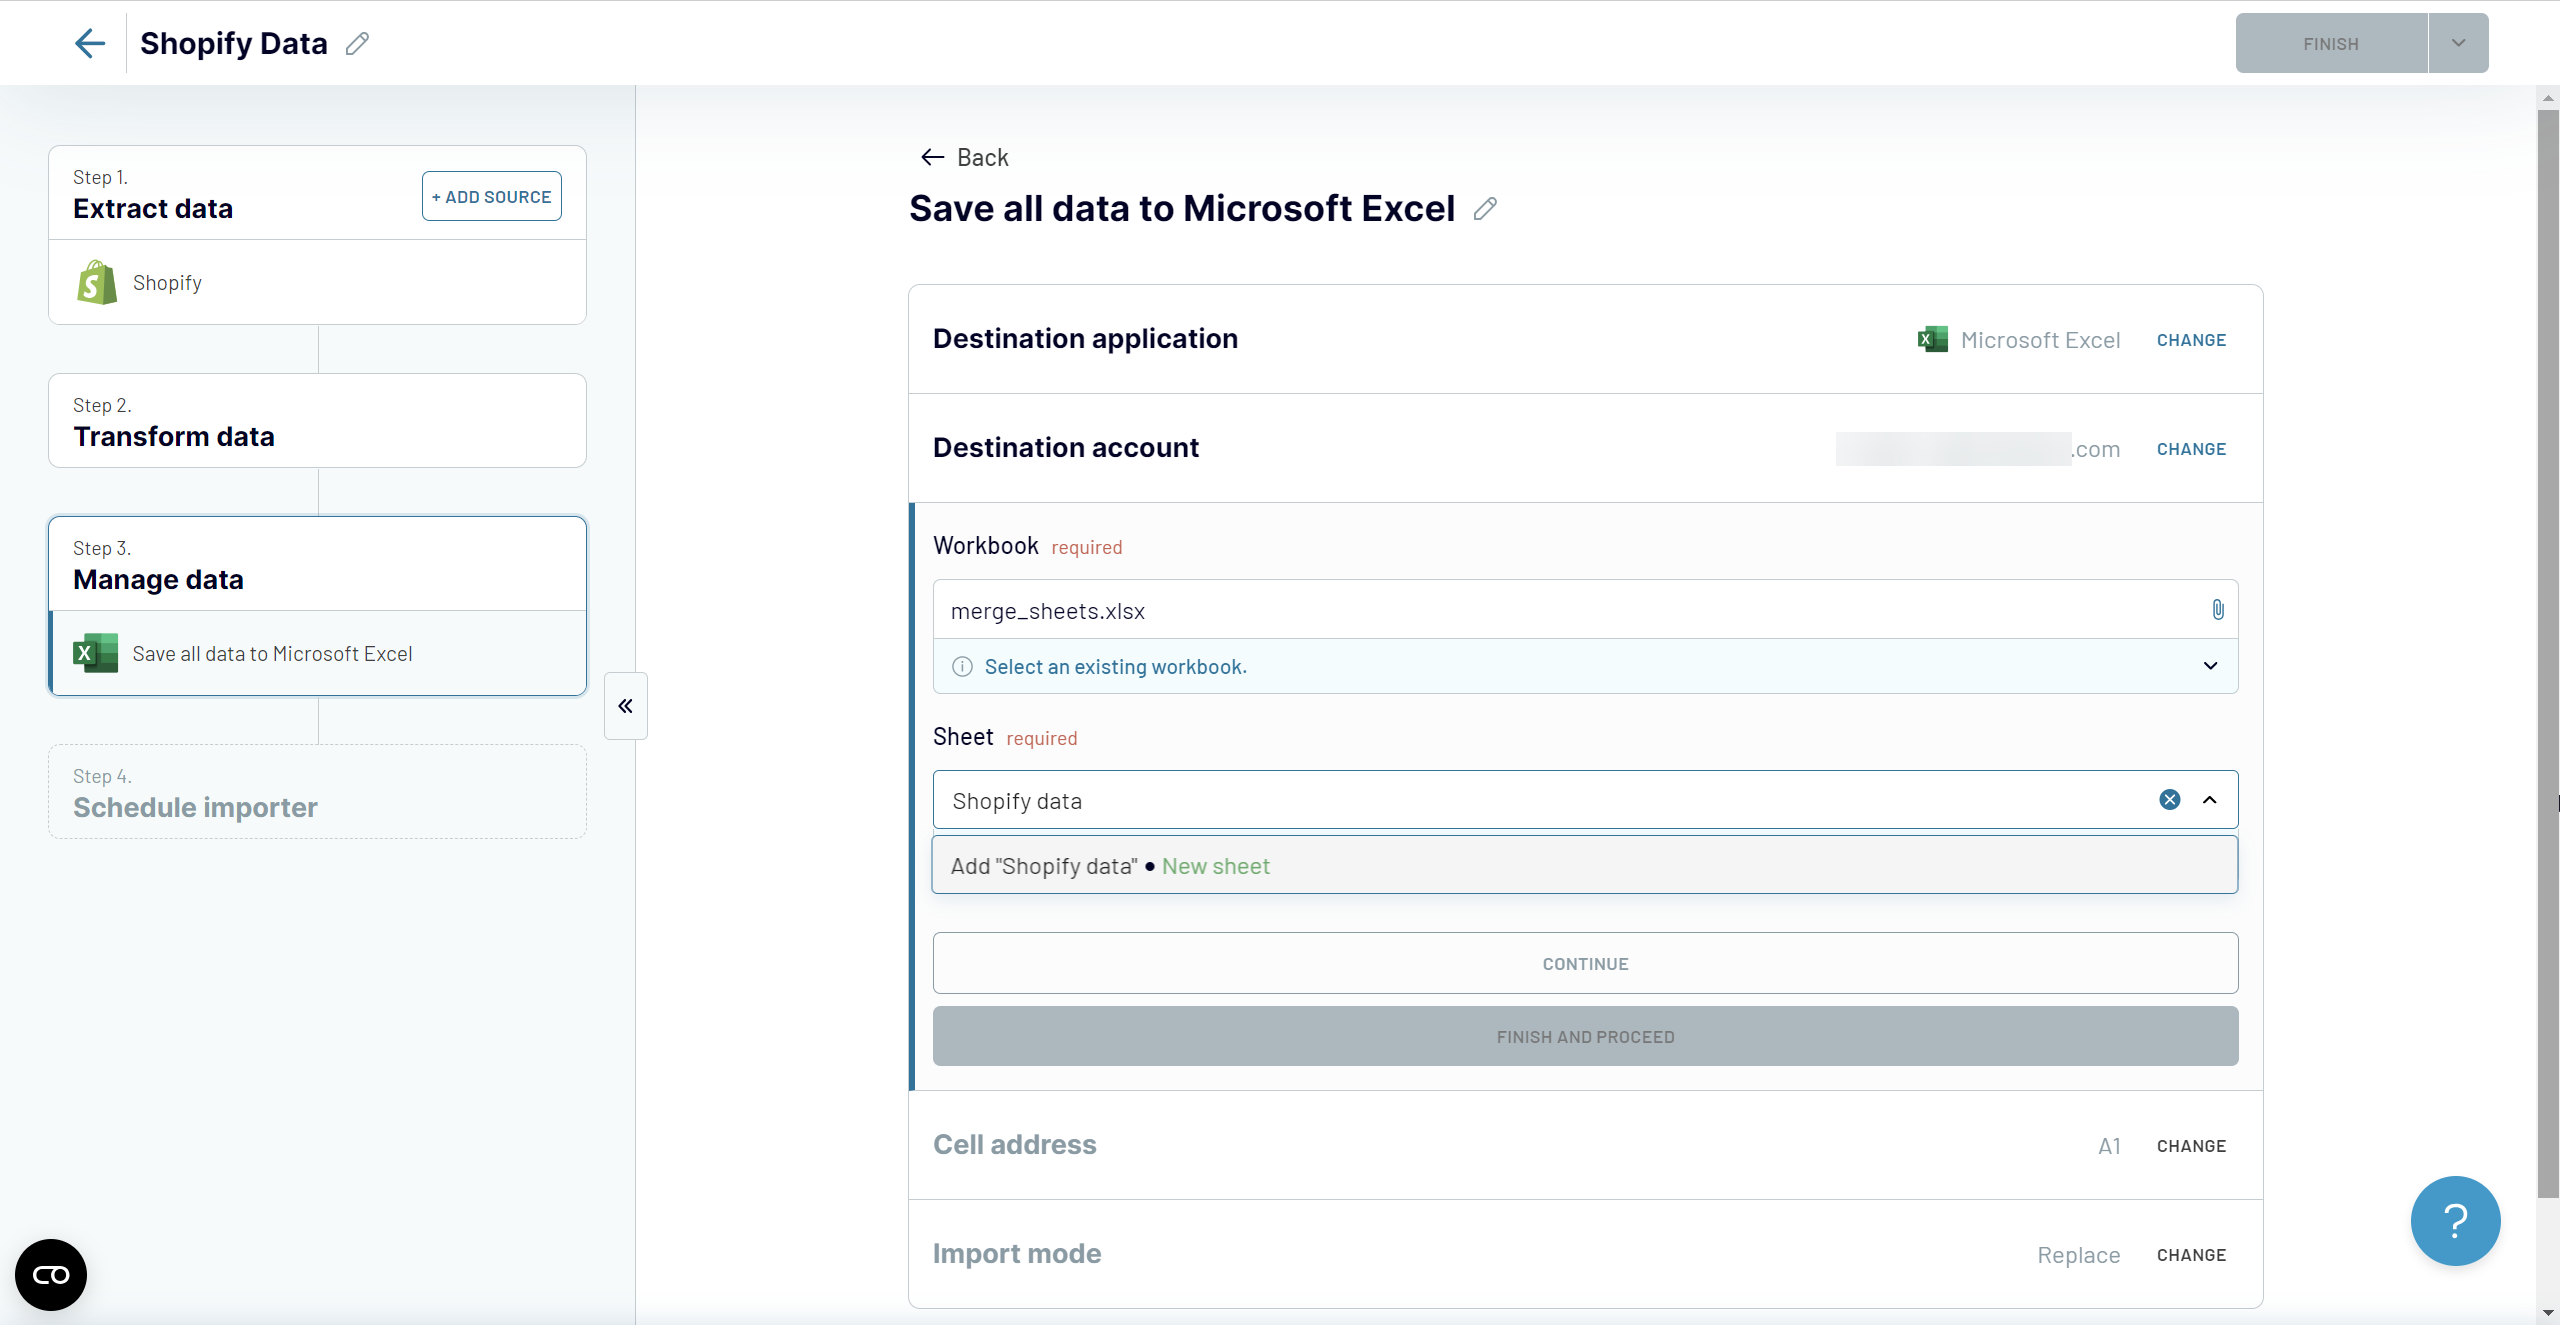2560x1325 pixels.
Task: Open Step 2 Transform data
Action: 318,421
